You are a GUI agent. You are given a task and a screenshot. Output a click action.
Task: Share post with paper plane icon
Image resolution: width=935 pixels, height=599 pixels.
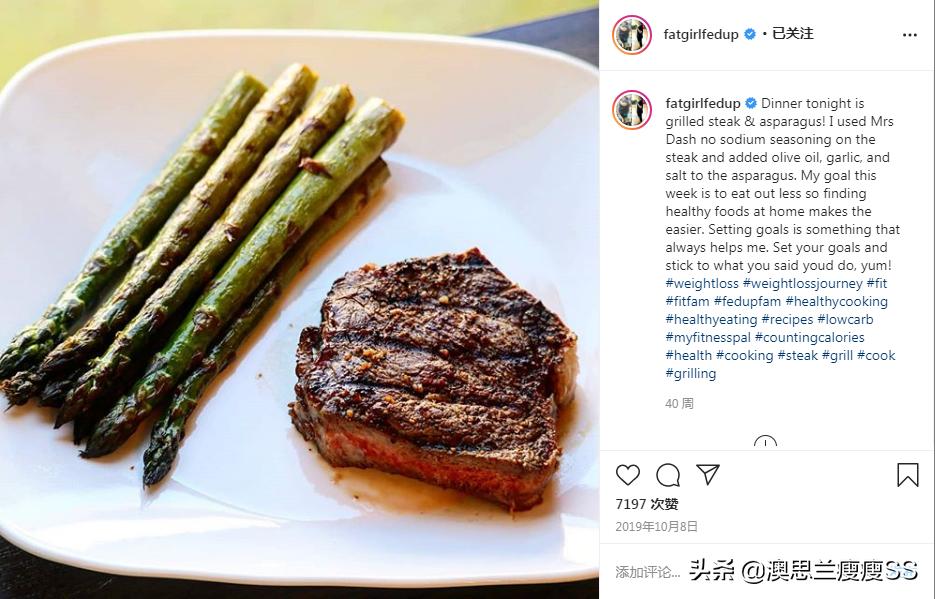click(x=708, y=474)
